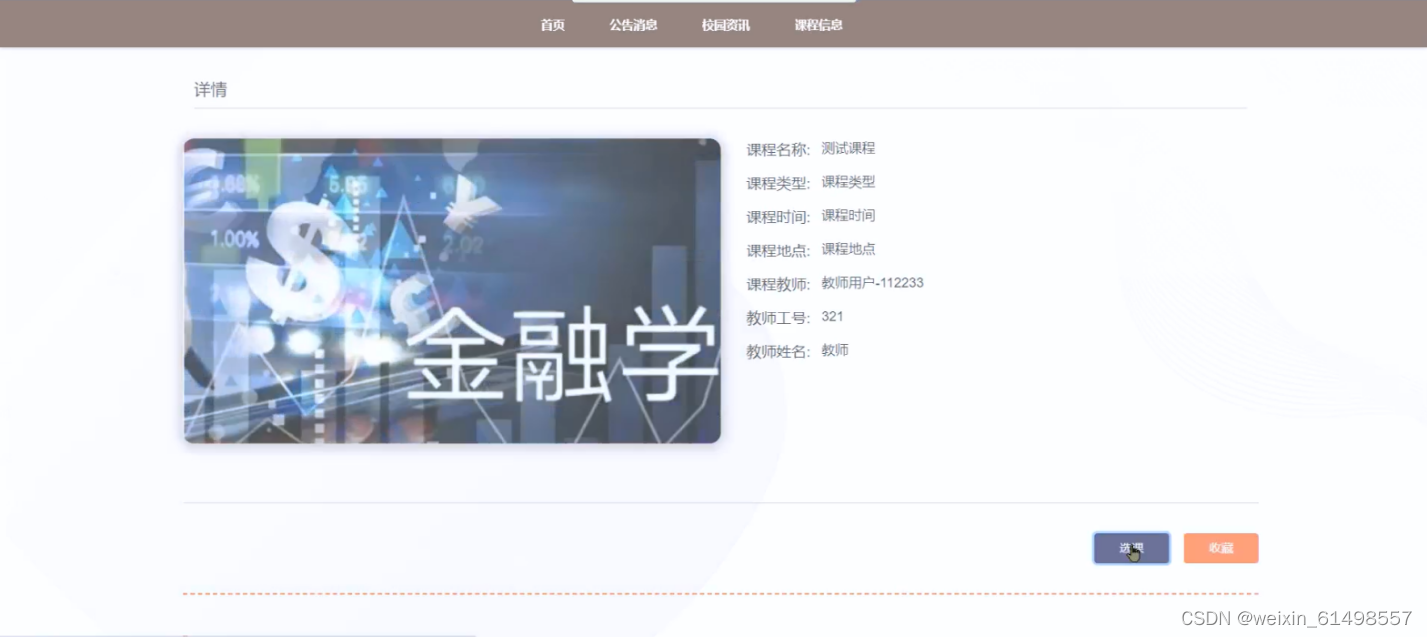Select 课程信息 in the navigation bar
Screen dimensions: 1427x637
pos(818,25)
